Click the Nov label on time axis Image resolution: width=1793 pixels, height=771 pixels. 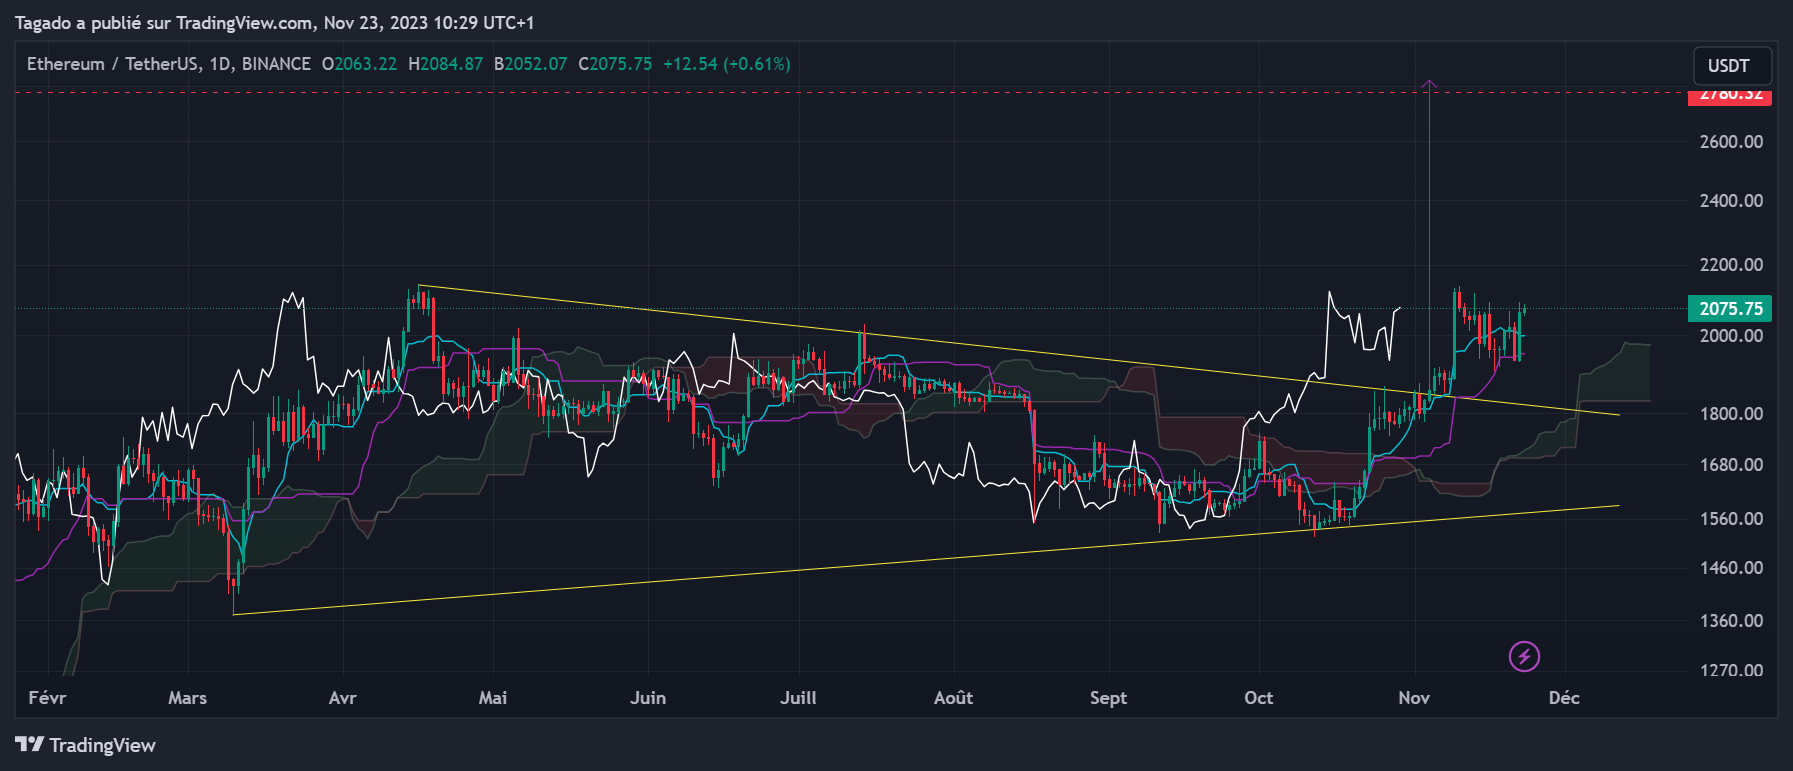(x=1414, y=698)
